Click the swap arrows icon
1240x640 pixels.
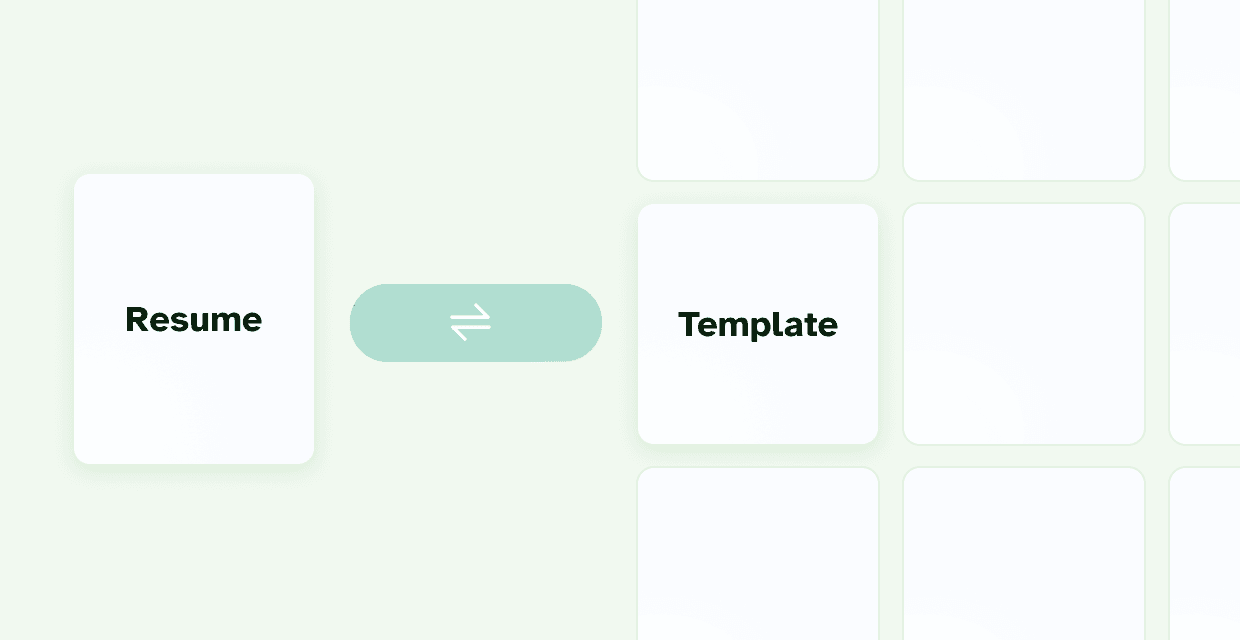click(x=470, y=322)
